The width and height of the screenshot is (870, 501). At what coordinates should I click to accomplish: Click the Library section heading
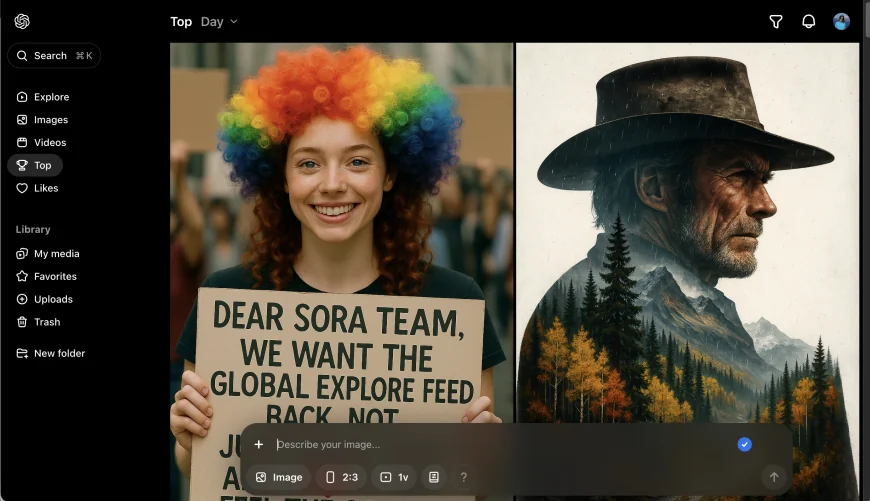tap(33, 229)
